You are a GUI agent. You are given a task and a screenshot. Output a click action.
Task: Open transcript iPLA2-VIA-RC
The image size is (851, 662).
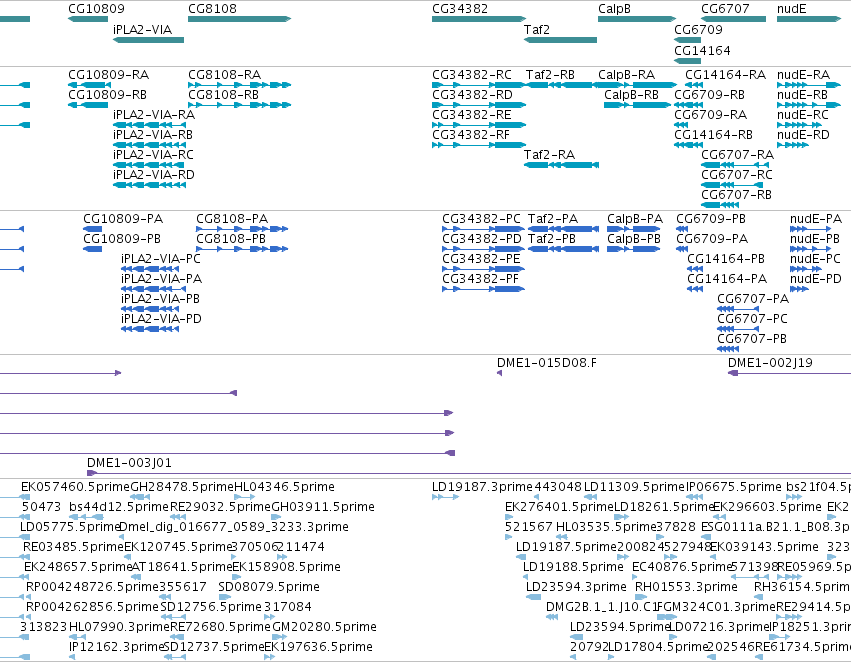149,165
